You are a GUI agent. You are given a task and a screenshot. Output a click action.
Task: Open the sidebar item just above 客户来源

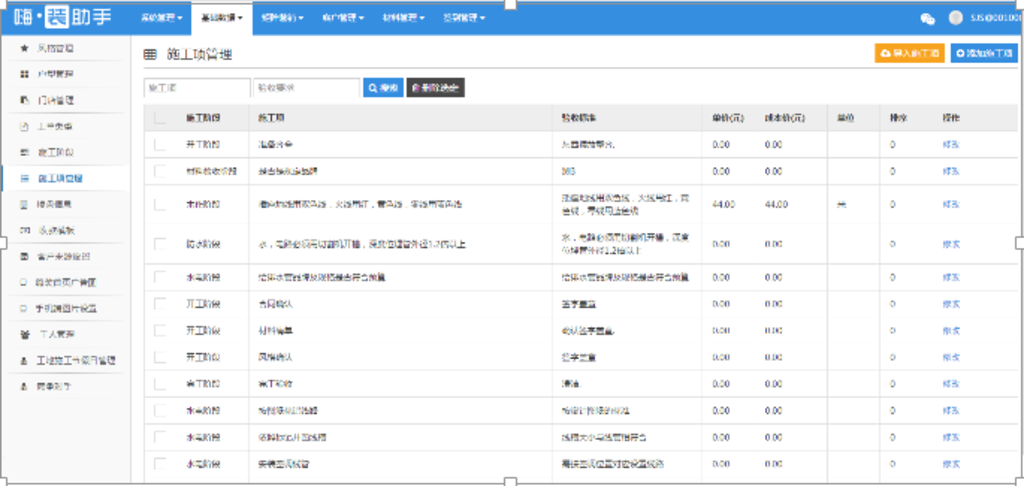pyautogui.click(x=66, y=231)
